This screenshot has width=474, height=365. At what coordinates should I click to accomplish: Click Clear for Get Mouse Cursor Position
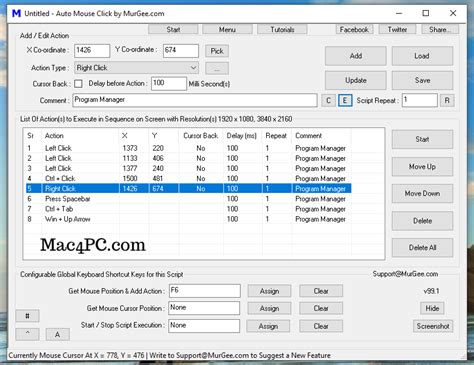point(321,308)
